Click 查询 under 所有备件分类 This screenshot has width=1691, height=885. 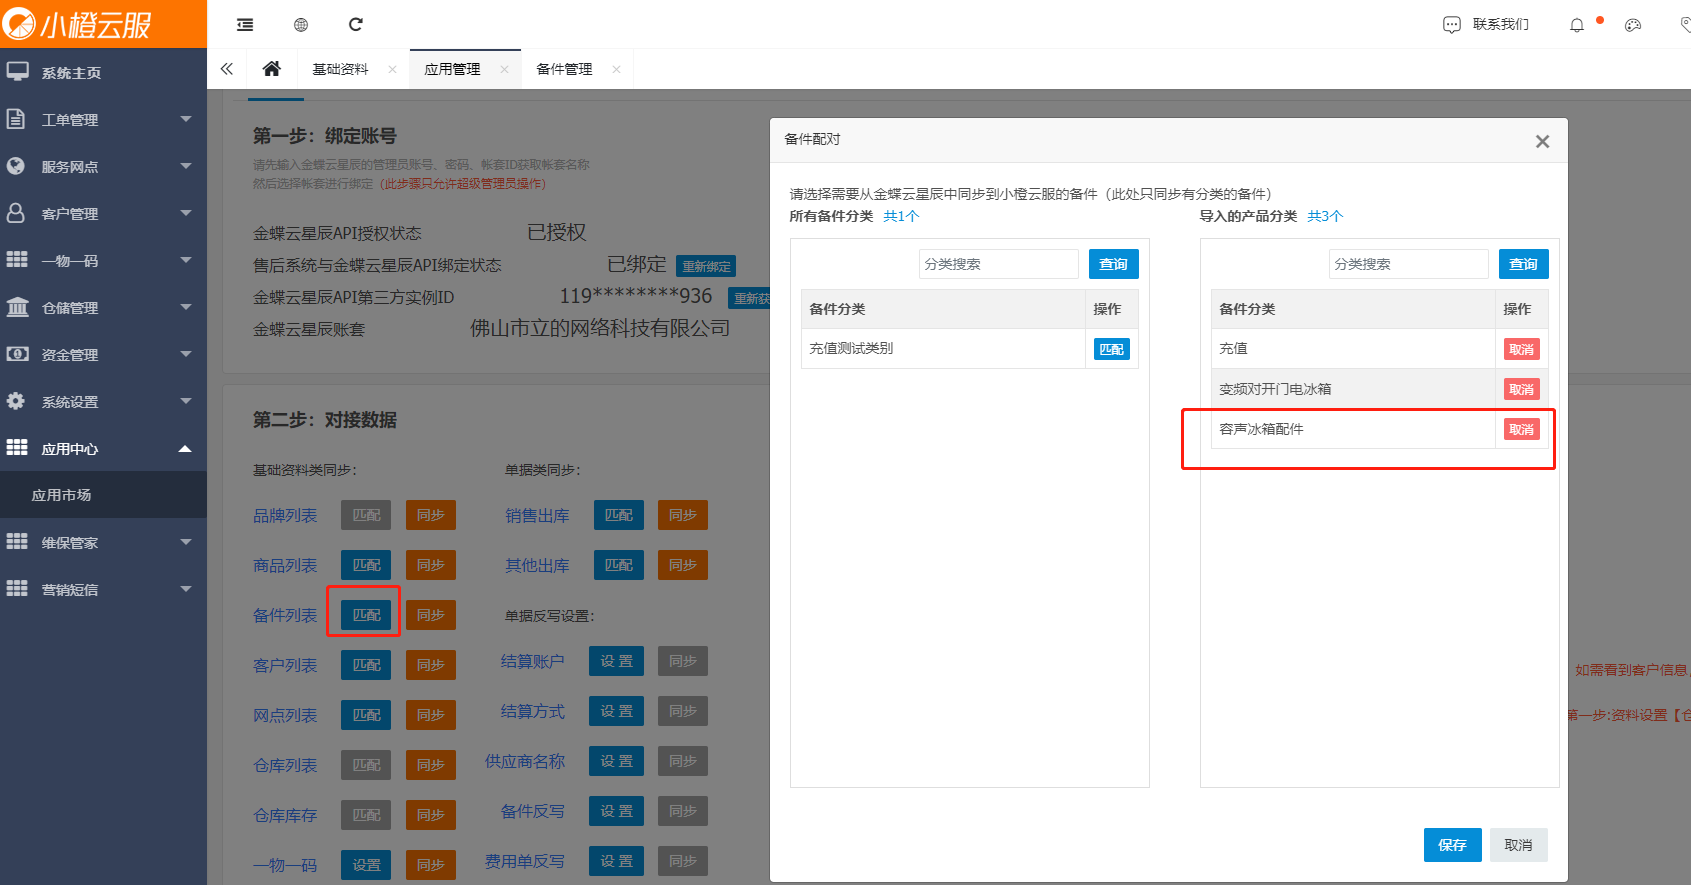[1113, 264]
